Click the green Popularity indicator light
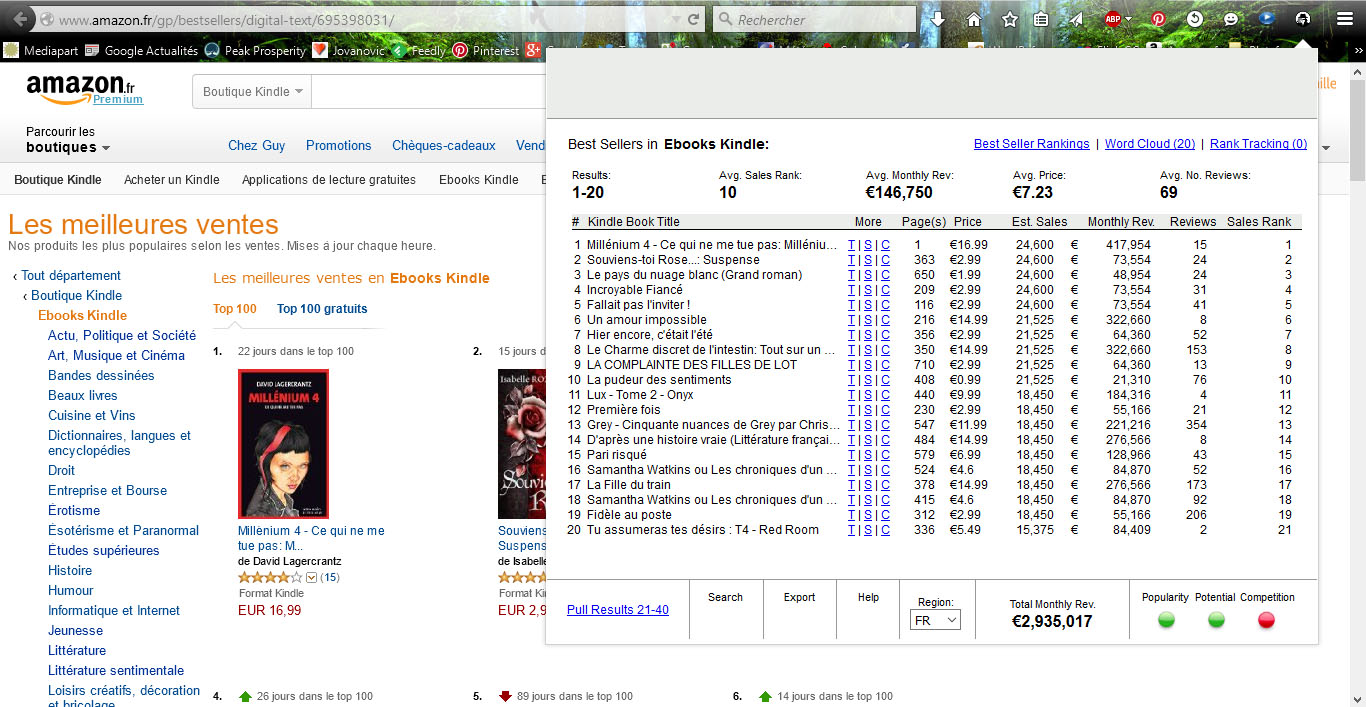1366x707 pixels. (1166, 620)
